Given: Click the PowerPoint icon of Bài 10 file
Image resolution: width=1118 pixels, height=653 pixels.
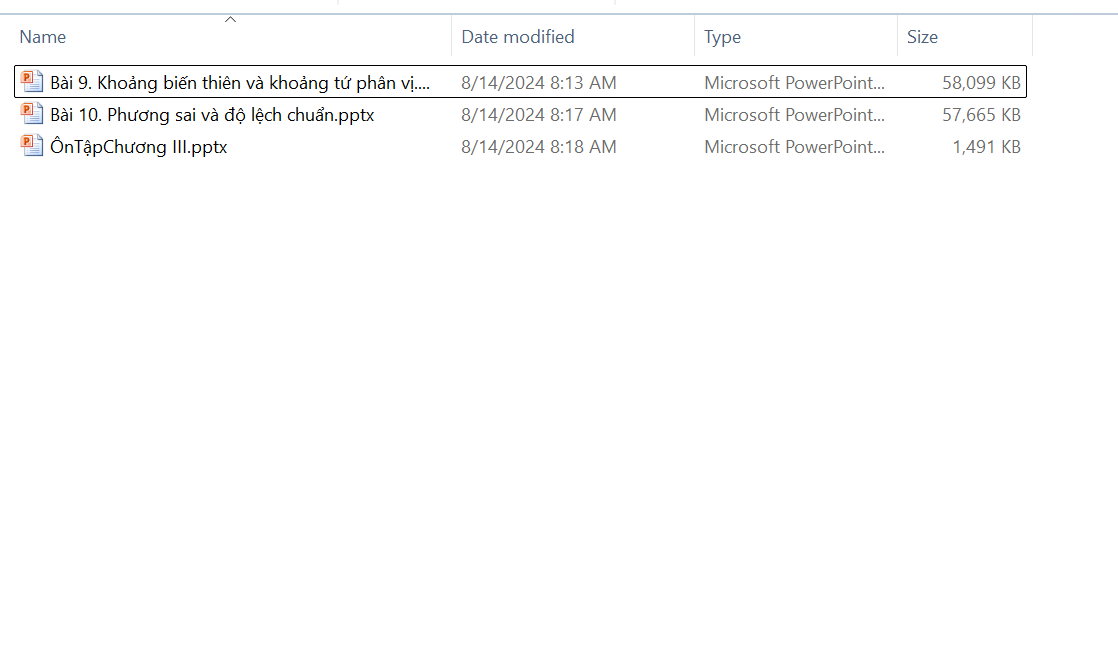Looking at the screenshot, I should click(x=32, y=114).
